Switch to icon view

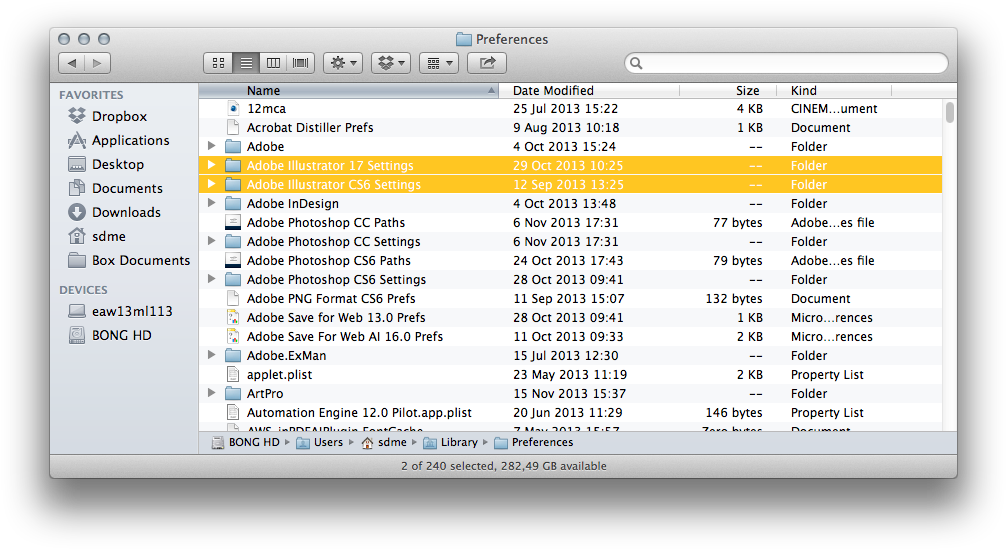point(218,63)
